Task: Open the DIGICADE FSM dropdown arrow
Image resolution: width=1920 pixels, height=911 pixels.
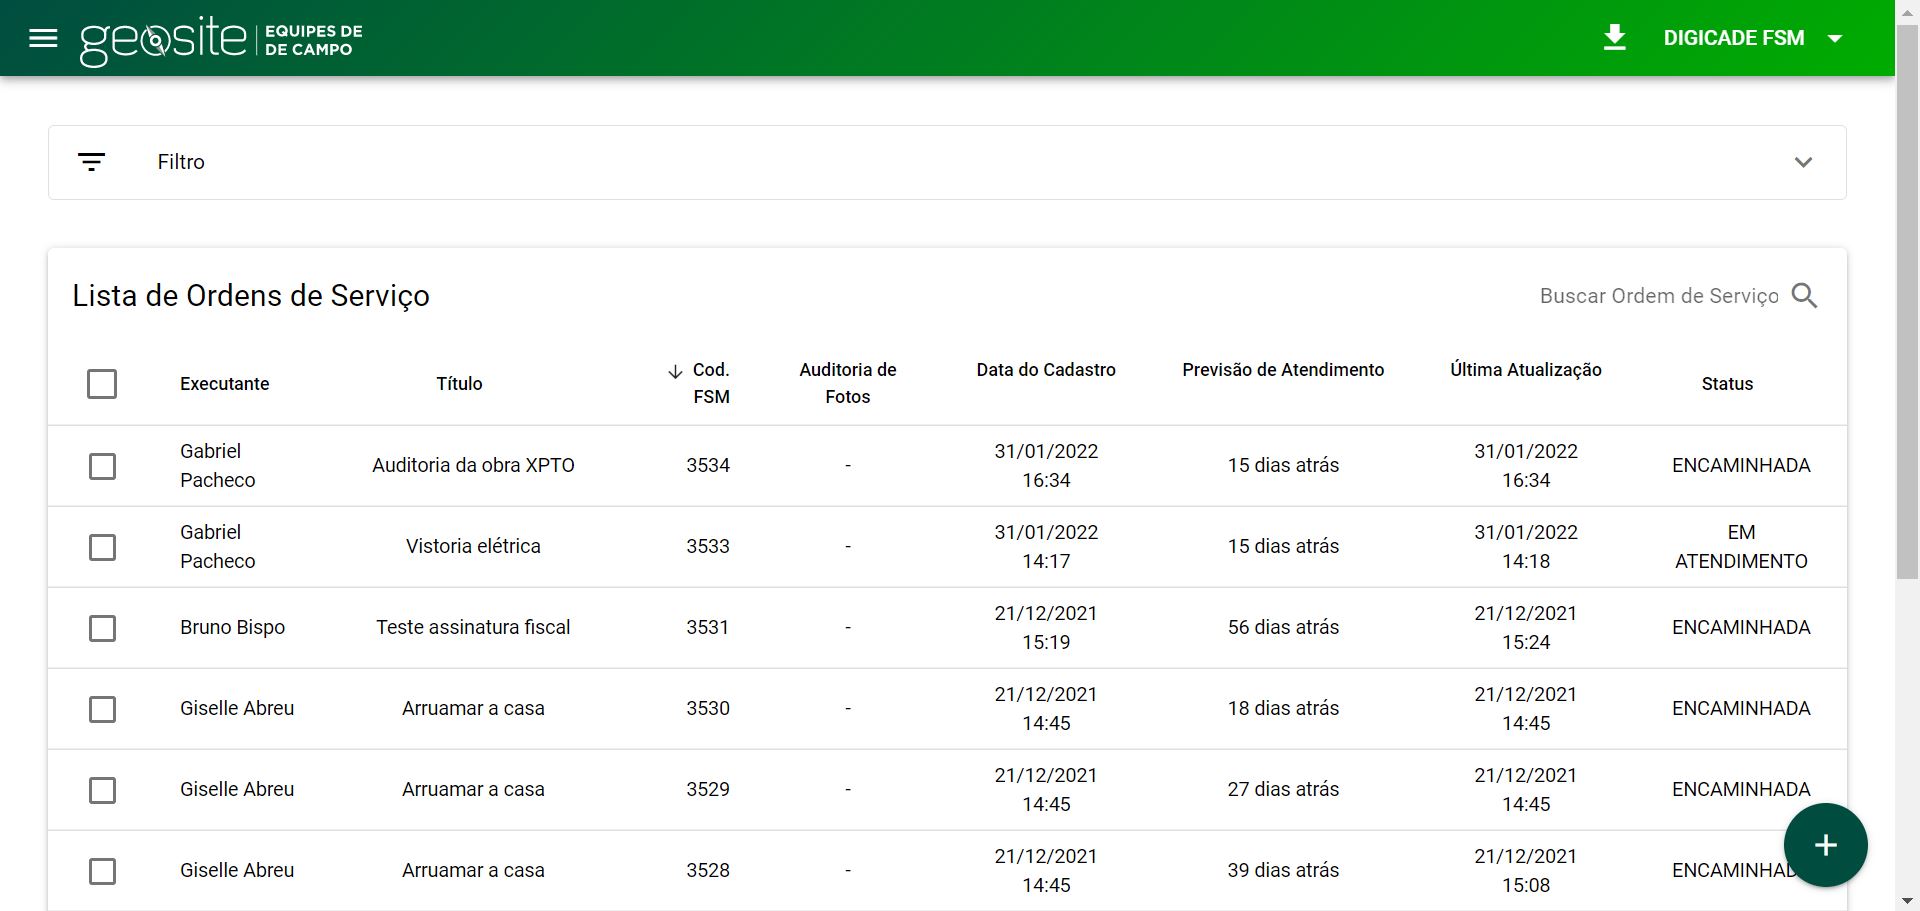Action: pos(1836,38)
